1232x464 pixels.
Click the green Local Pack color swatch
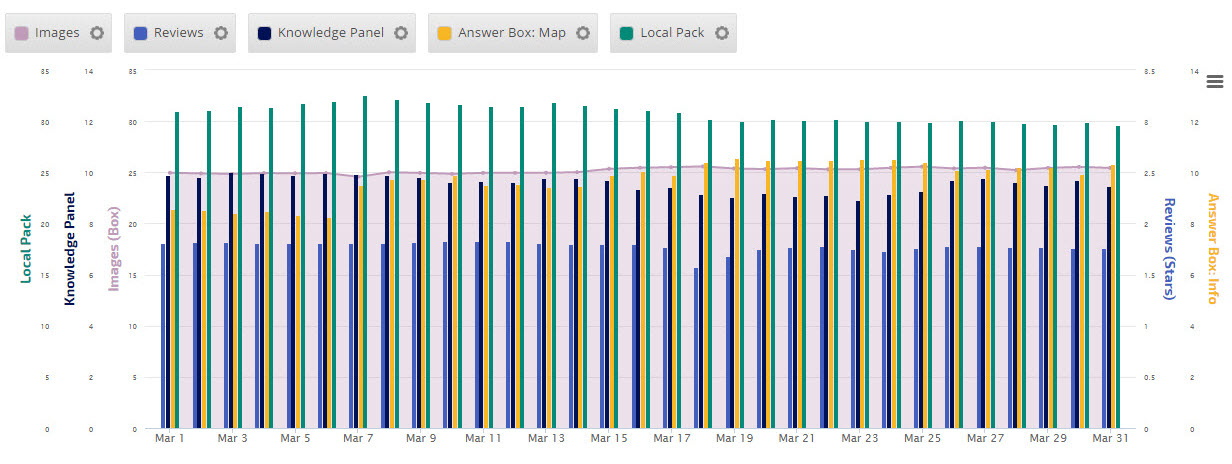coord(626,33)
